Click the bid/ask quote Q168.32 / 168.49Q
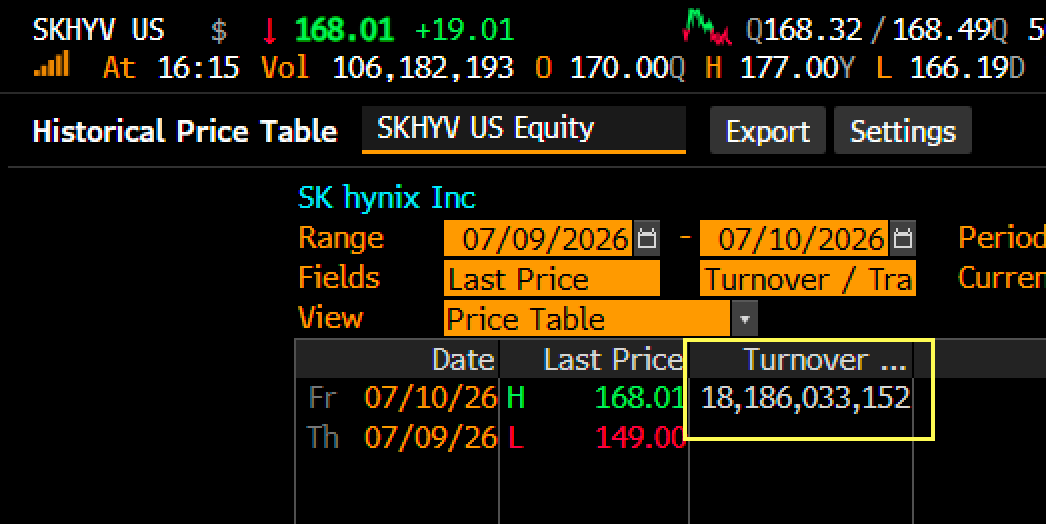This screenshot has height=524, width=1046. point(877,30)
